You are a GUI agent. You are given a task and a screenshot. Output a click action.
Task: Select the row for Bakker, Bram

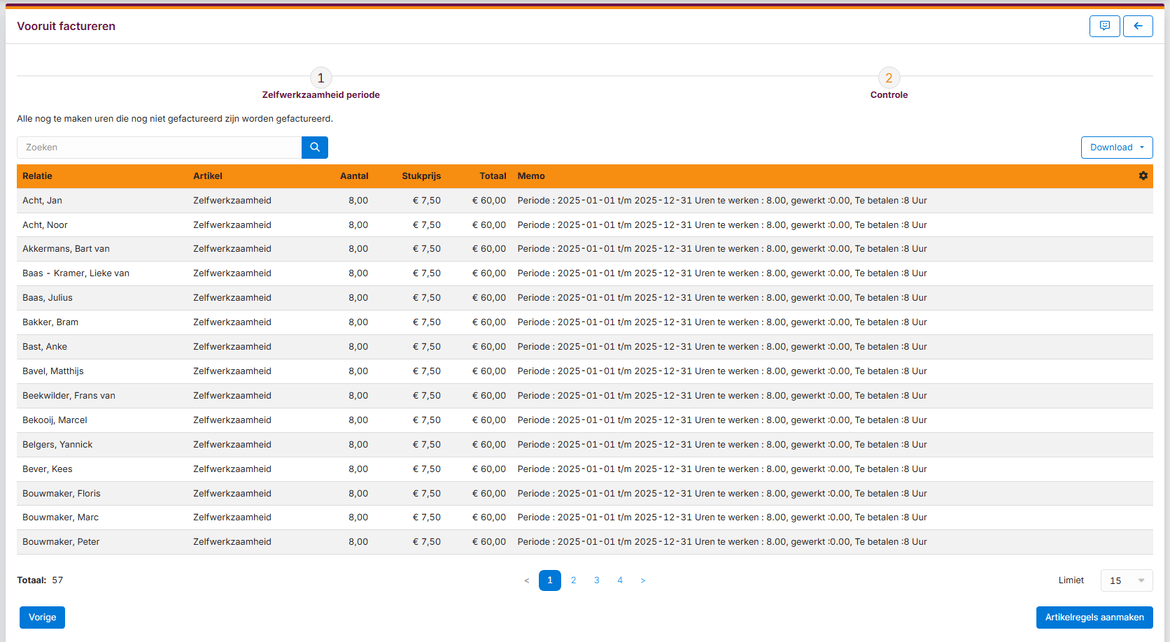pos(584,322)
